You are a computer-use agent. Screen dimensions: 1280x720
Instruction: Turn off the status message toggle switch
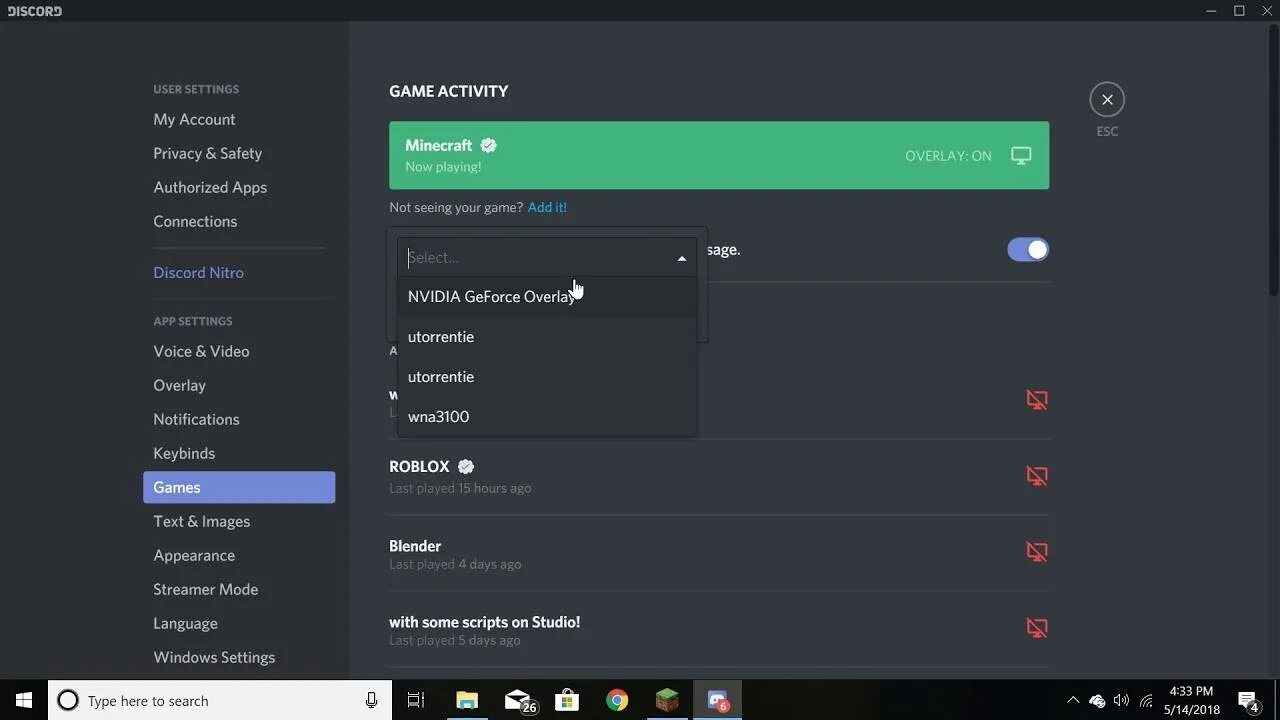point(1028,250)
